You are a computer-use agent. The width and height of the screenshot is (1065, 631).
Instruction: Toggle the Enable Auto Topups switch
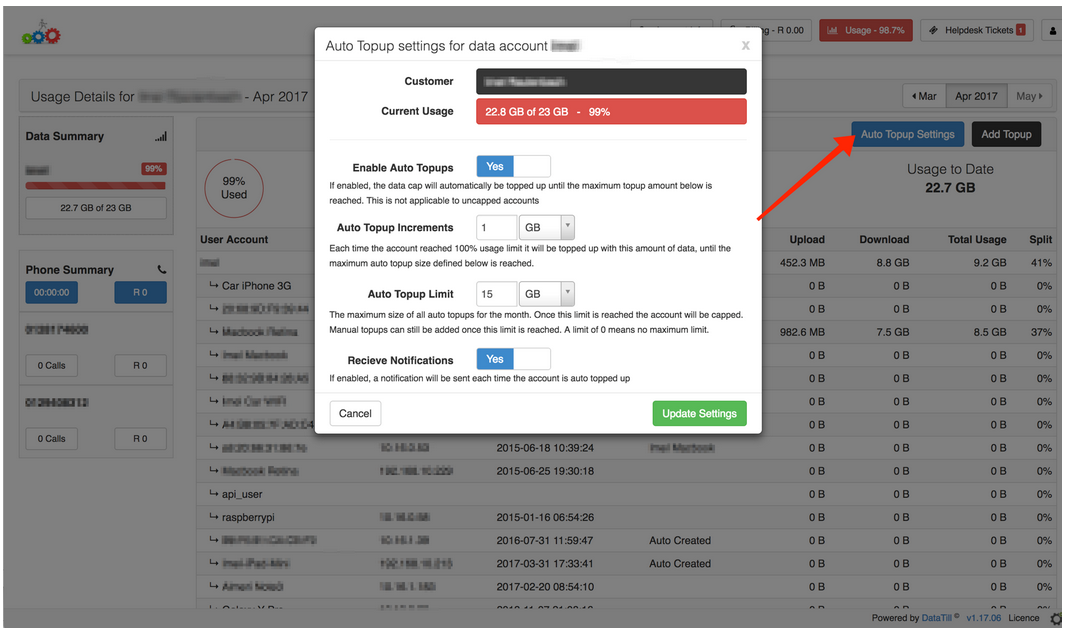pyautogui.click(x=513, y=166)
